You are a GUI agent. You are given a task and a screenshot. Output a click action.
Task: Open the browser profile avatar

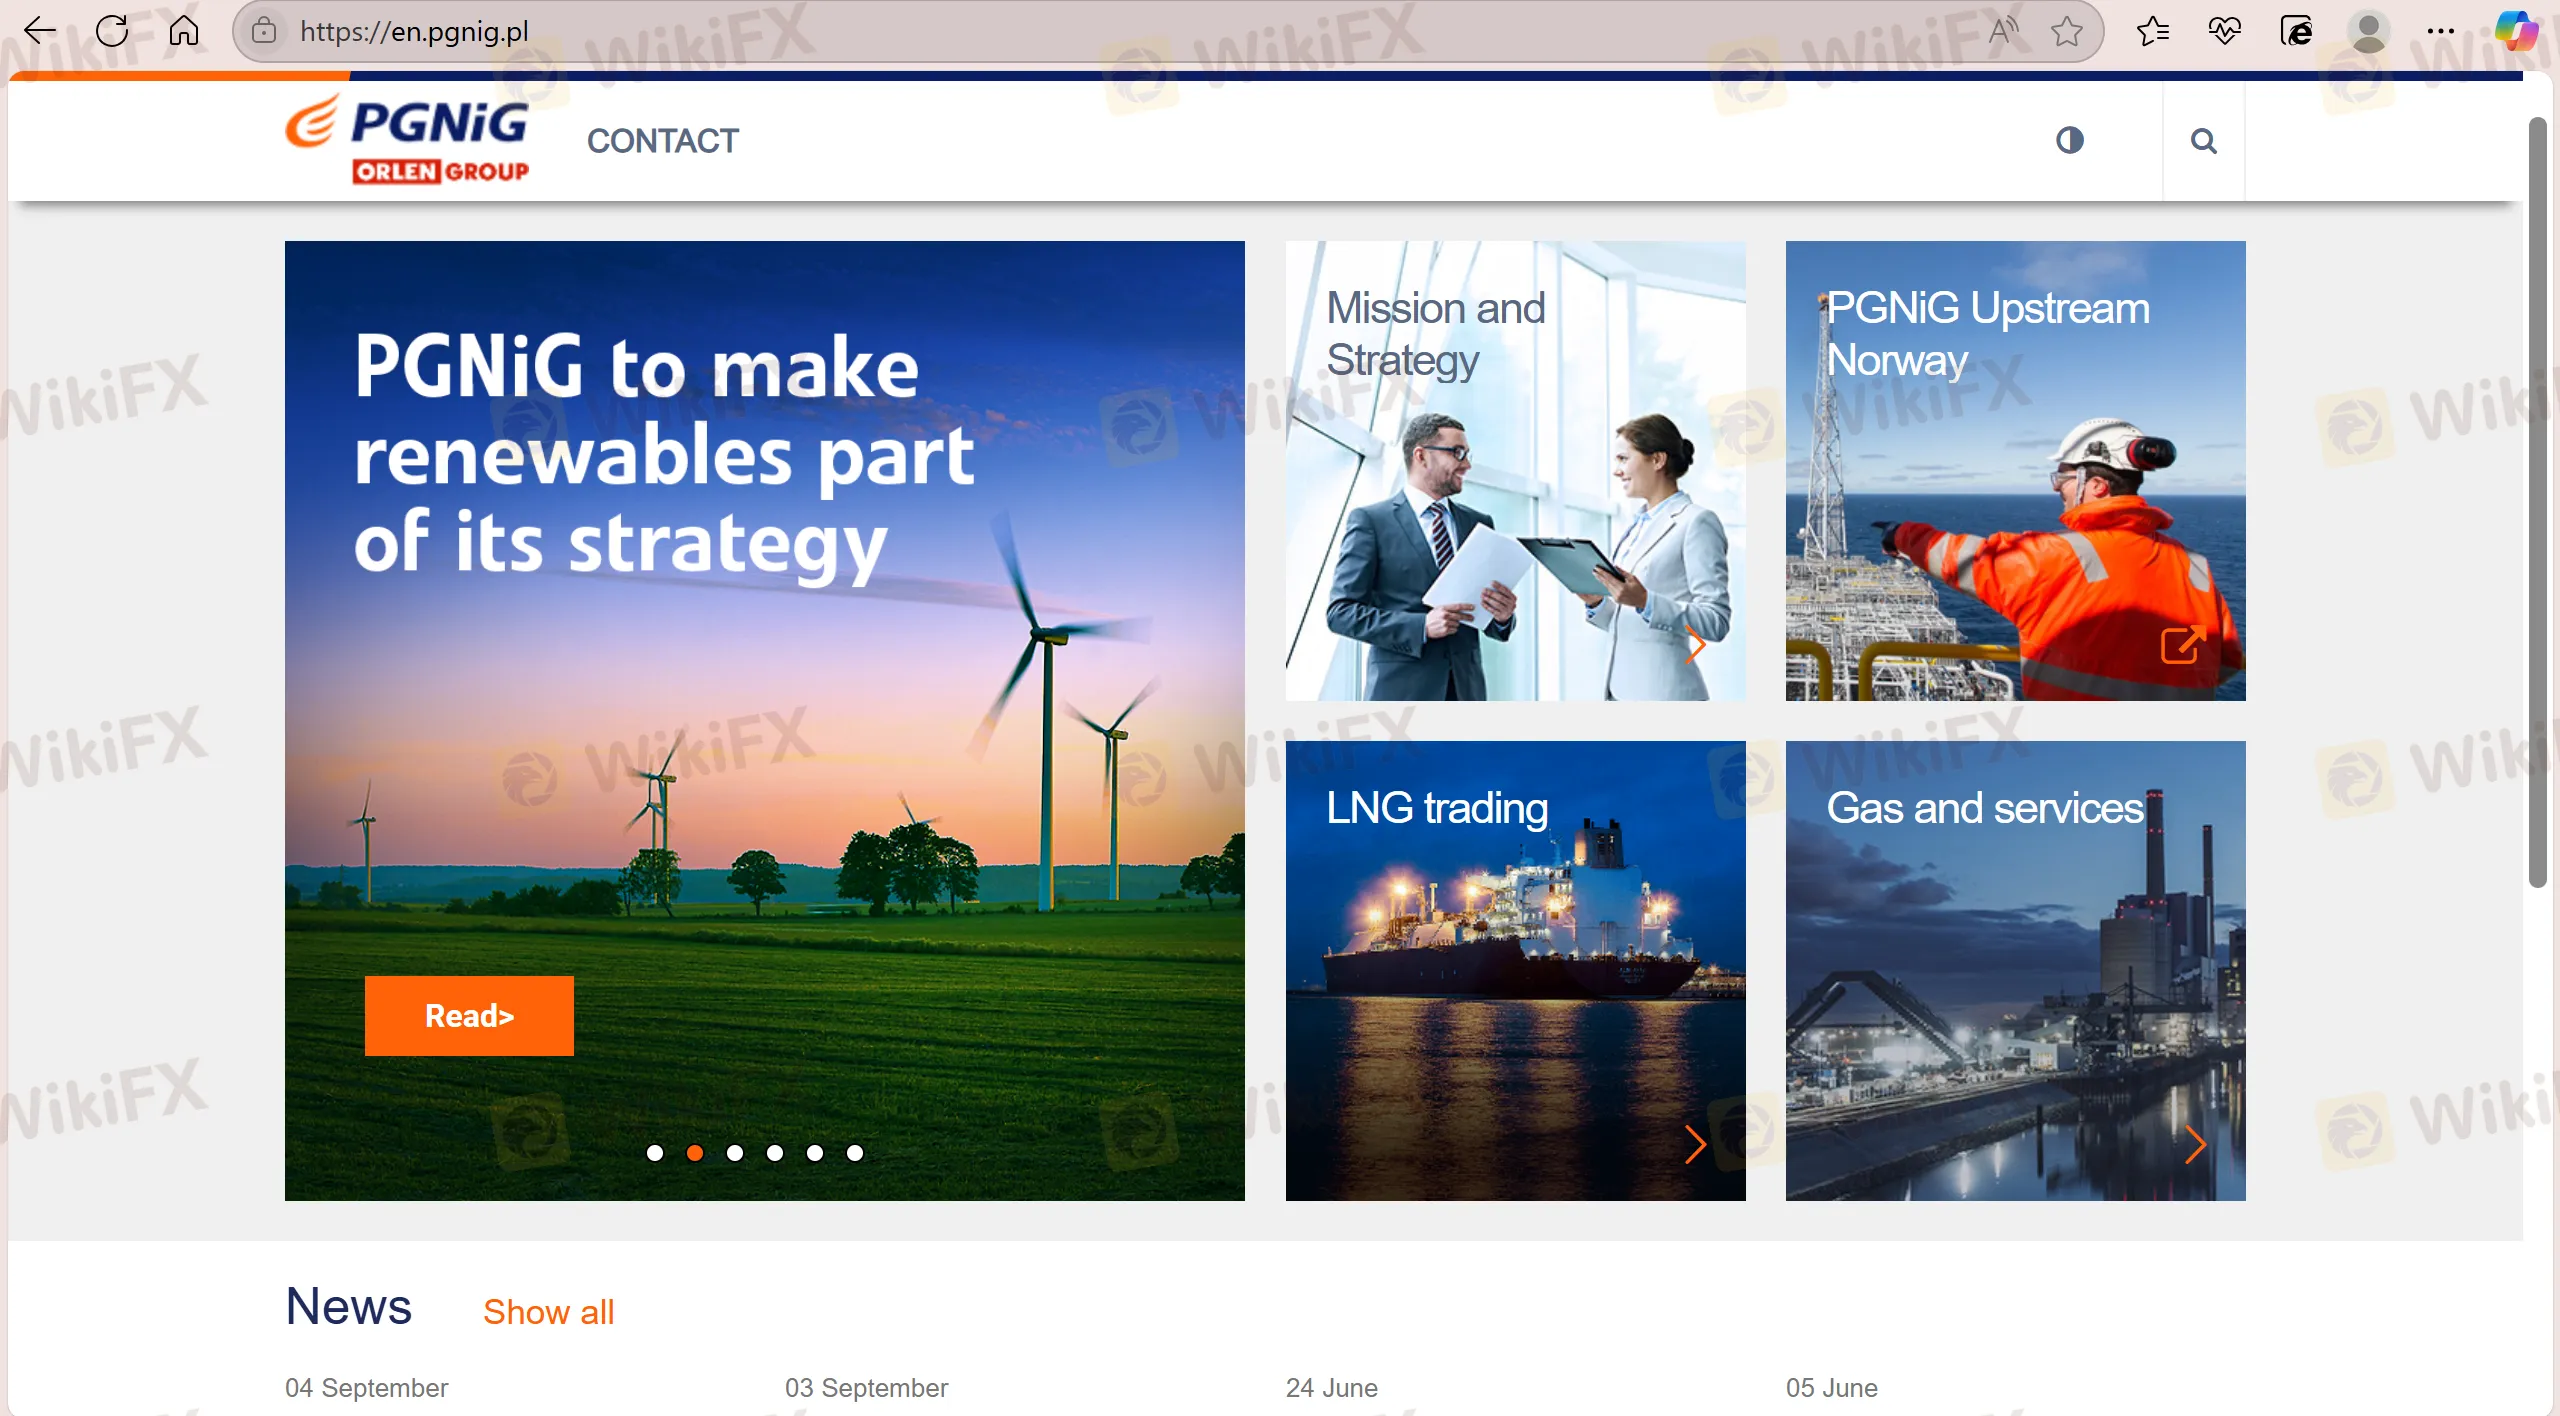pos(2369,30)
